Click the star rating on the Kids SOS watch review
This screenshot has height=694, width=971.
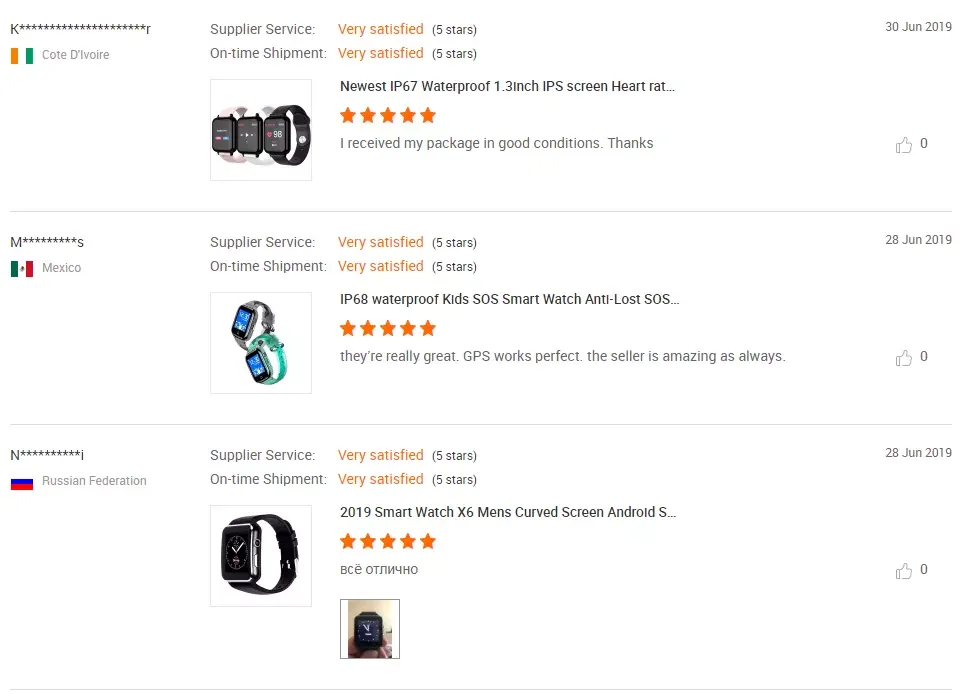point(388,328)
